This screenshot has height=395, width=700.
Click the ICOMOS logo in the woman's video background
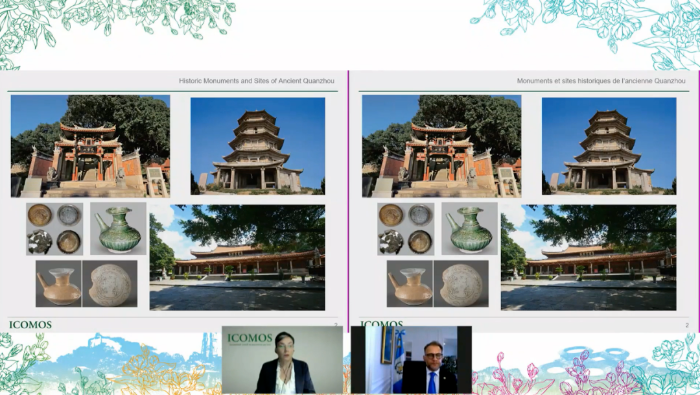pos(250,339)
